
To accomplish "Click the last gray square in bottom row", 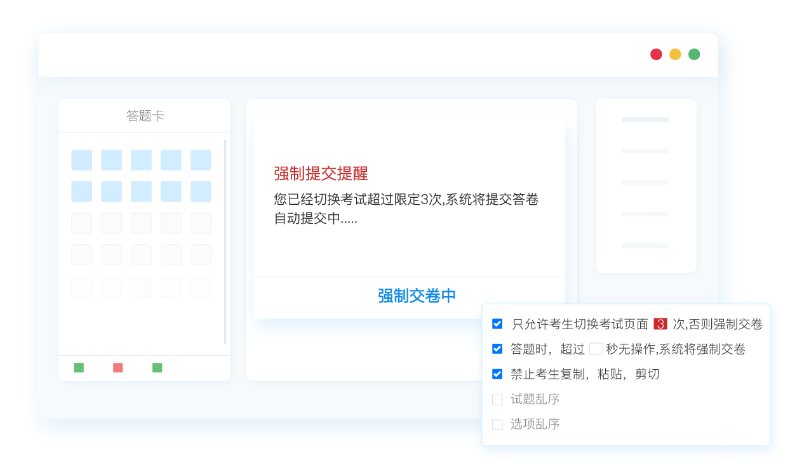I will click(201, 287).
